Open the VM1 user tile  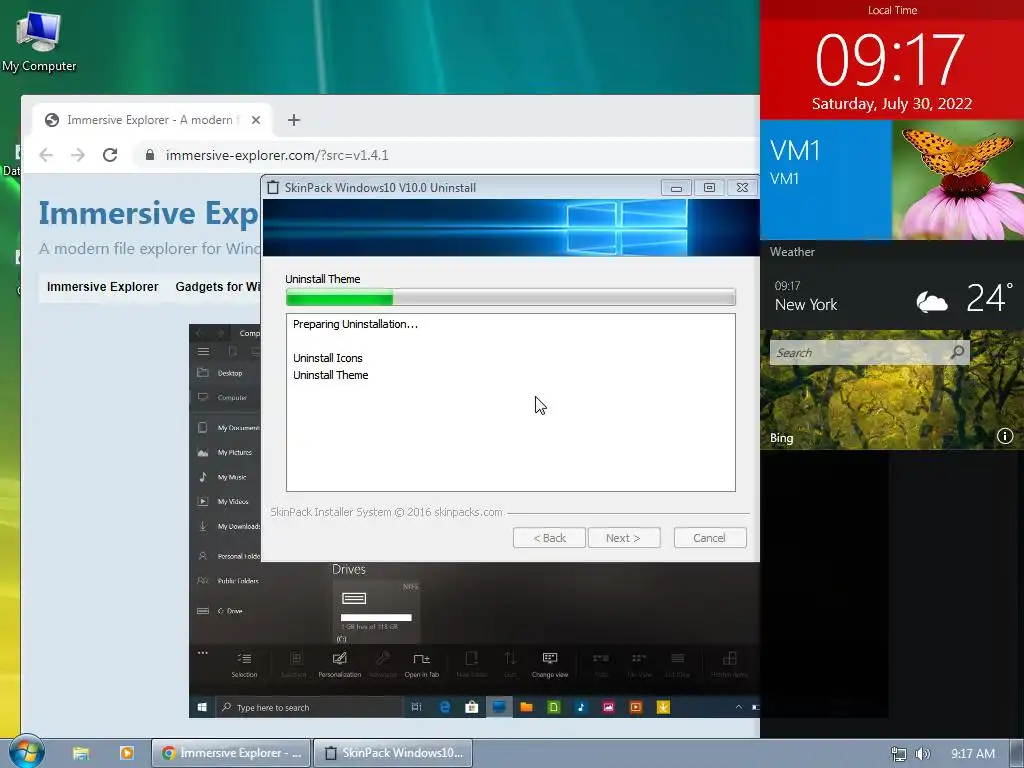coord(826,180)
